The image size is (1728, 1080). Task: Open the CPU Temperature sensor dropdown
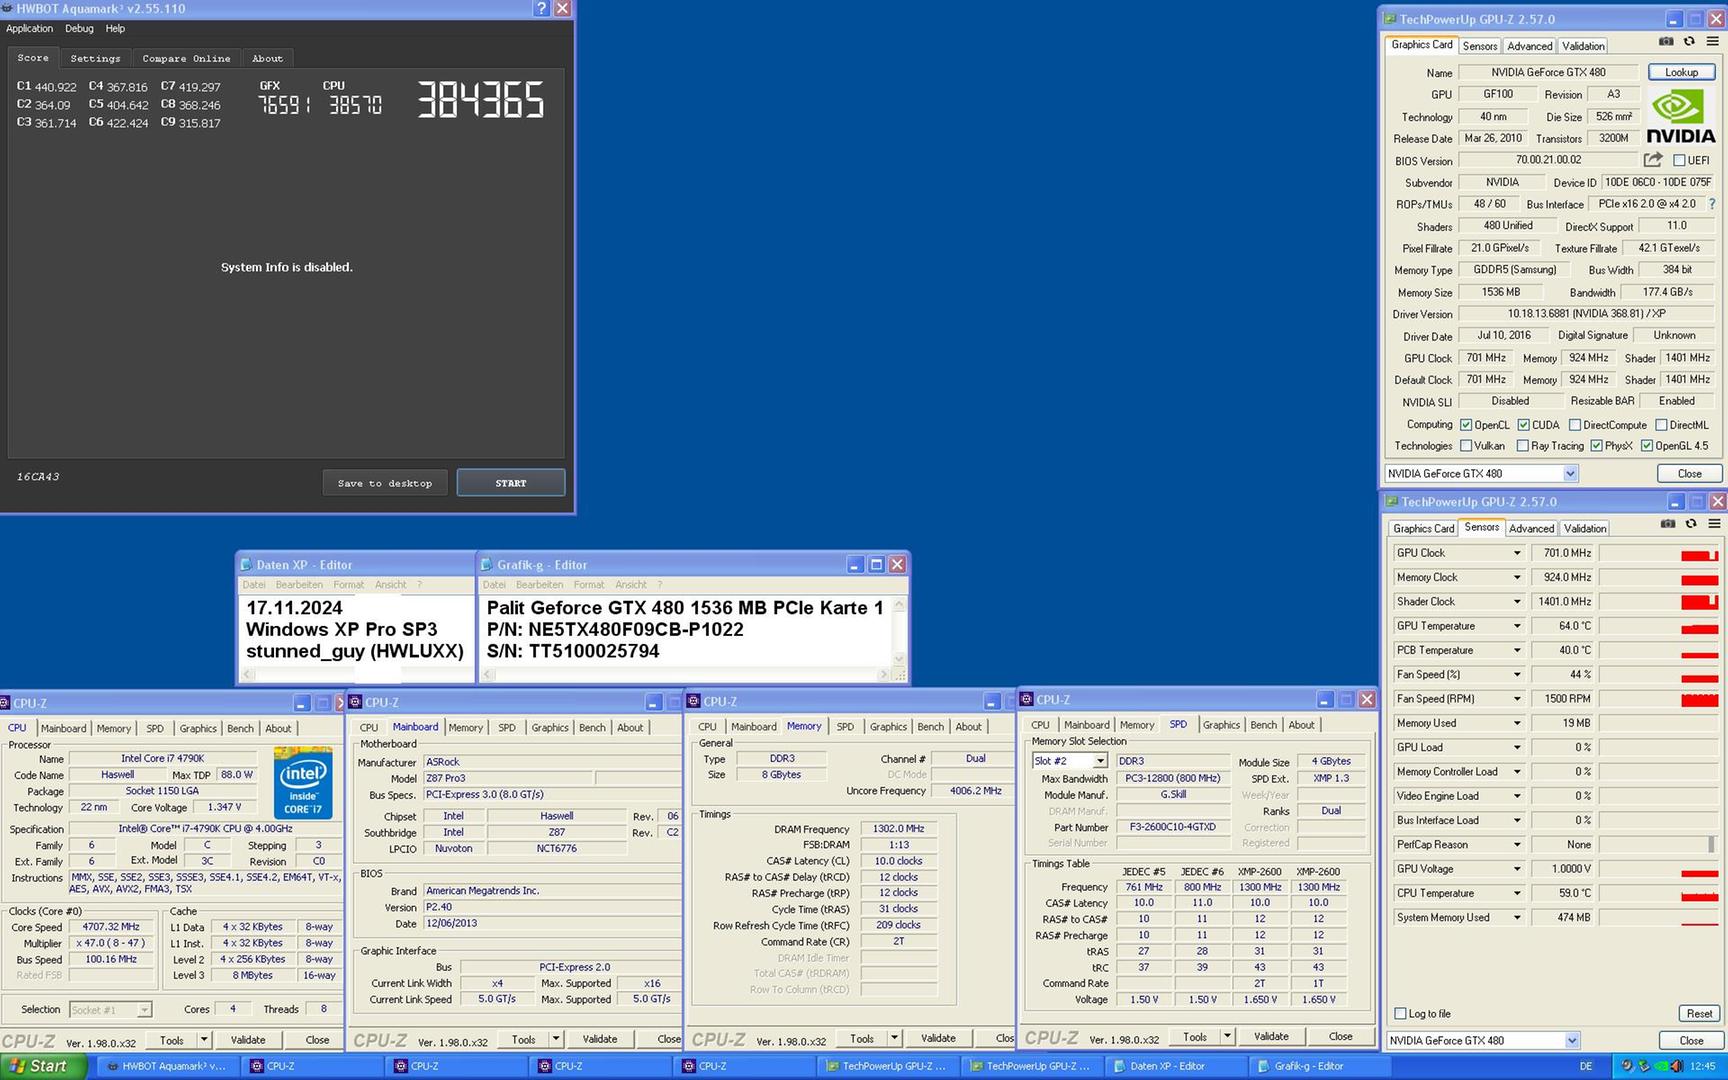[1517, 893]
